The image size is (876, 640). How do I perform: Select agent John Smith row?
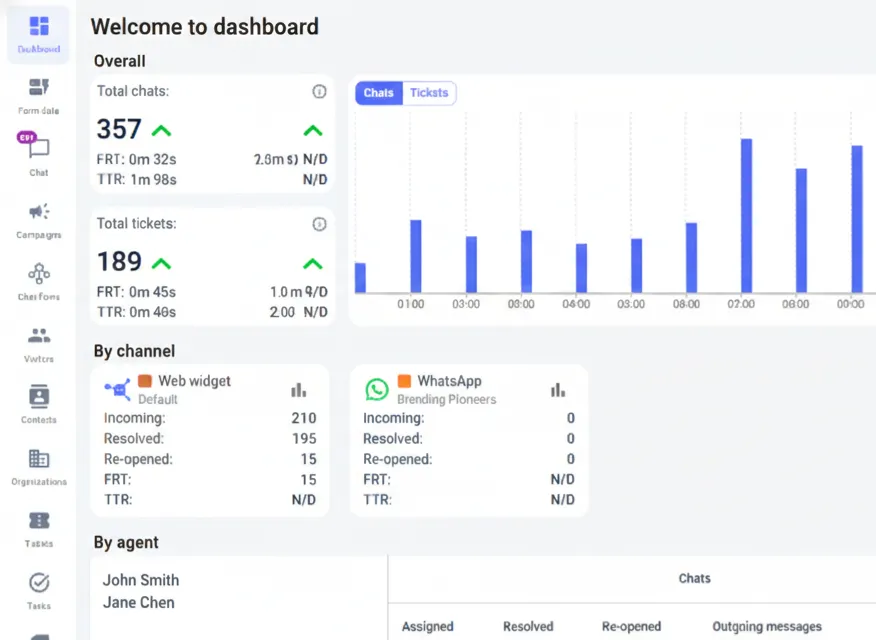pyautogui.click(x=141, y=580)
